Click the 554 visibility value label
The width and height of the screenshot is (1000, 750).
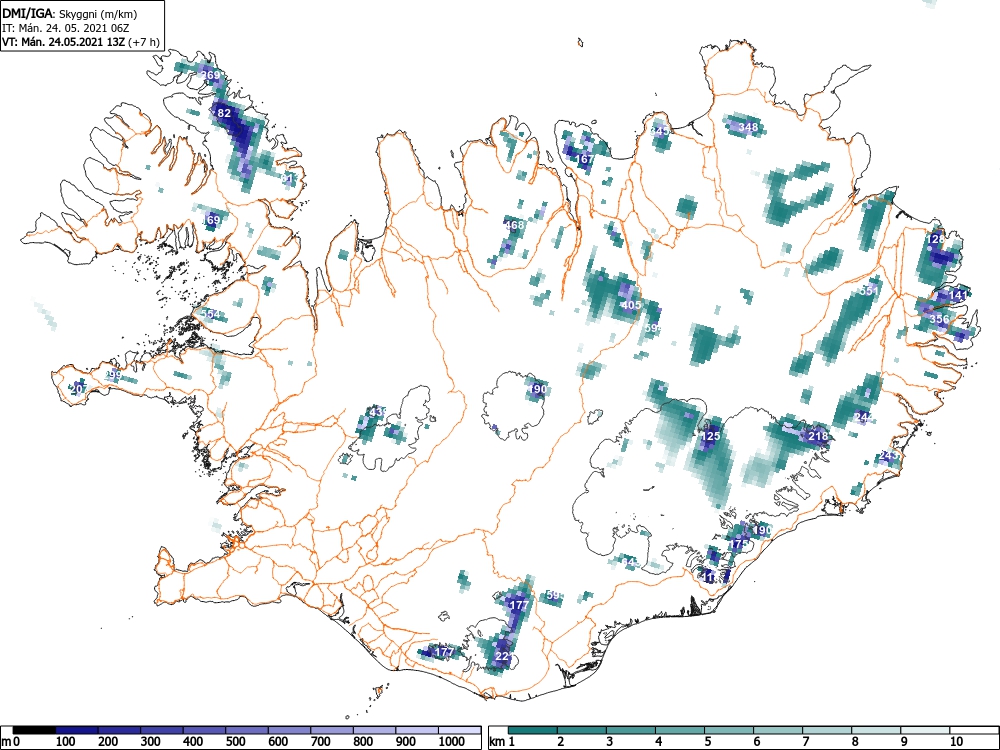(x=210, y=314)
